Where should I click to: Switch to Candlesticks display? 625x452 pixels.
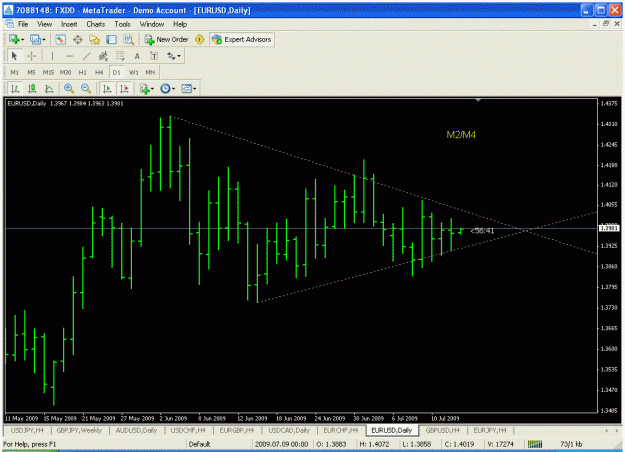[32, 88]
